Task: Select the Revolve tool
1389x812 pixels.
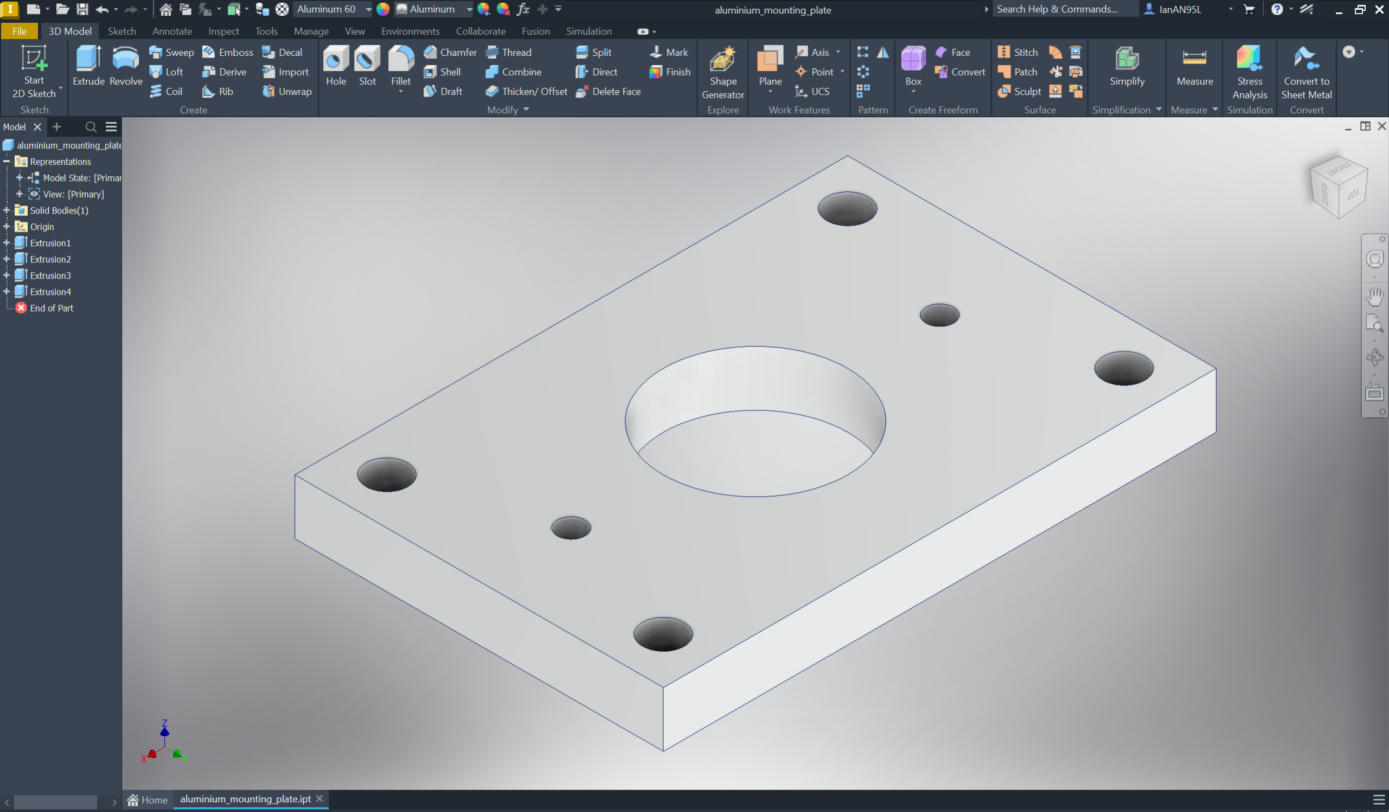Action: point(126,67)
